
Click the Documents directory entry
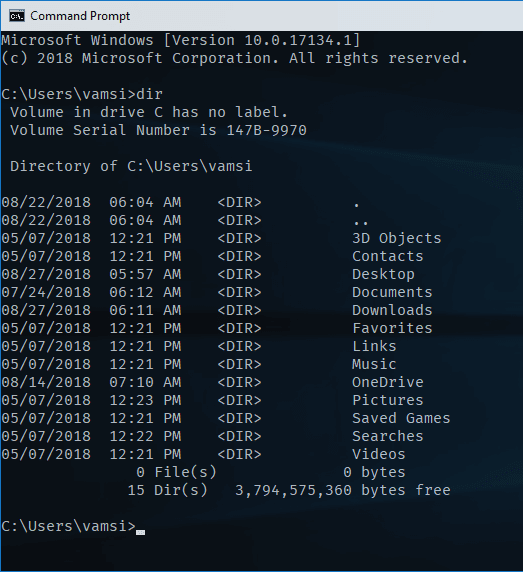392,292
